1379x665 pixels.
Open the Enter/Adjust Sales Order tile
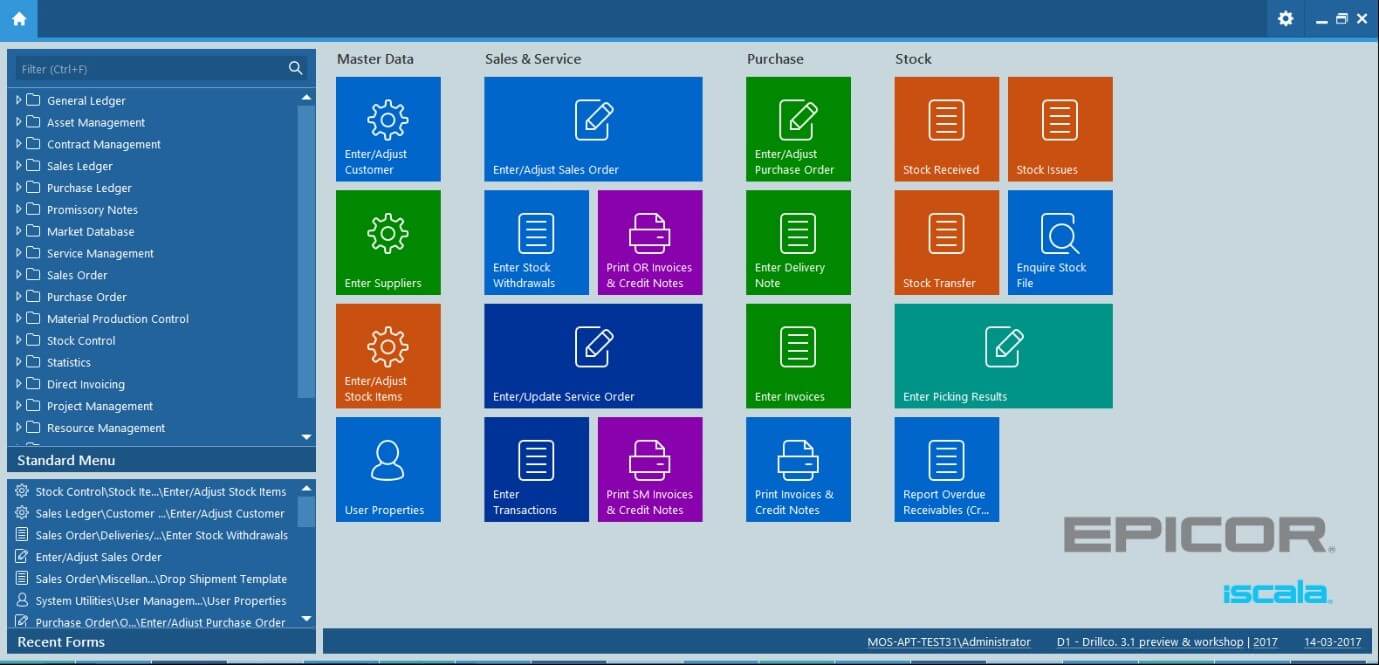593,129
